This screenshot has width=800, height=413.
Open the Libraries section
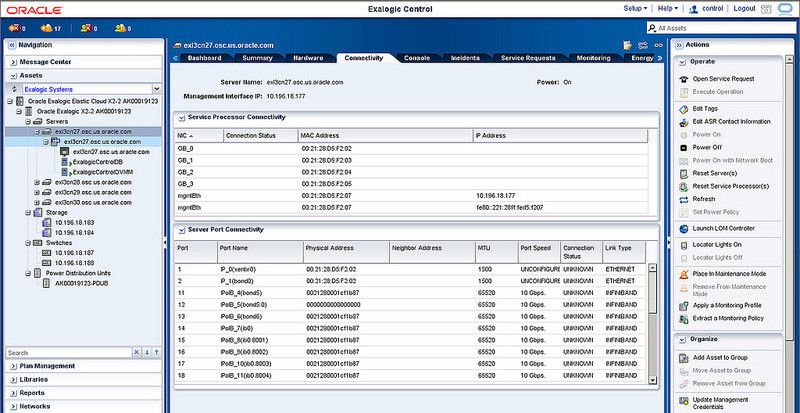pos(83,380)
